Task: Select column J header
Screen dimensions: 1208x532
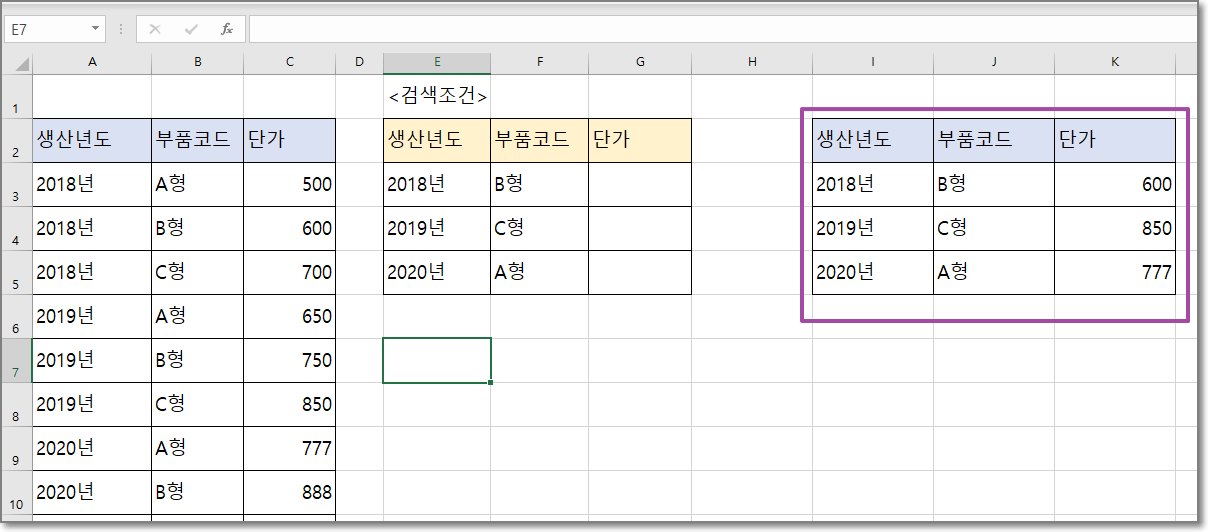Action: point(994,63)
